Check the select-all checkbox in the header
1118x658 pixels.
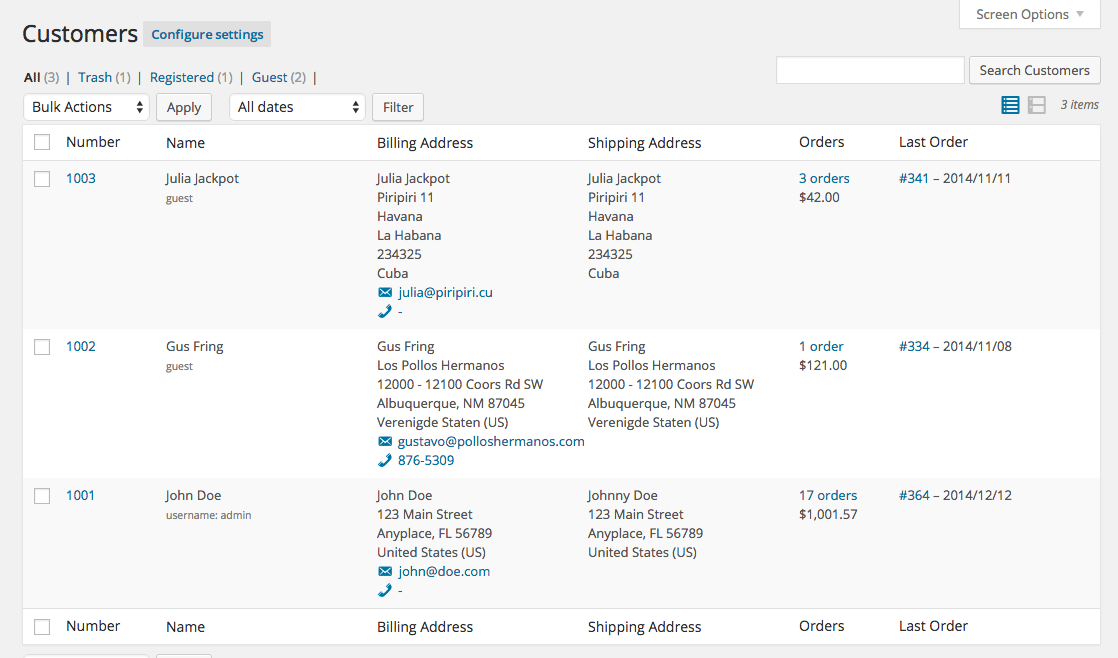42,142
